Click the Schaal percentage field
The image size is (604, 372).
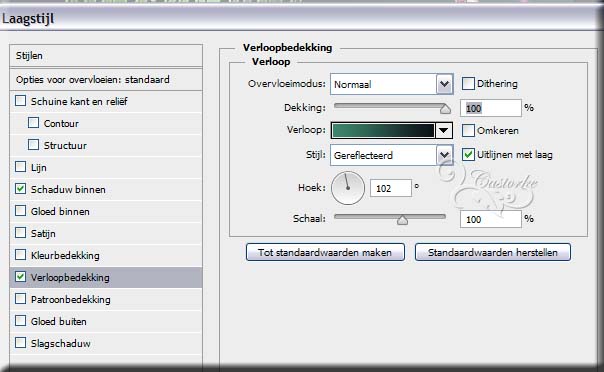point(491,219)
